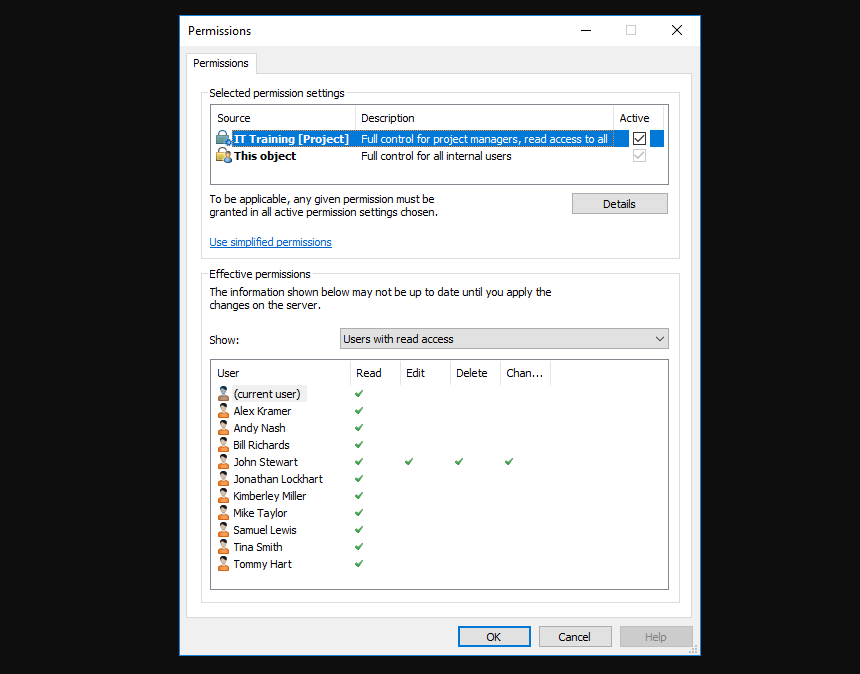860x674 pixels.
Task: Enable the Active checkbox for This object
Action: tap(637, 156)
